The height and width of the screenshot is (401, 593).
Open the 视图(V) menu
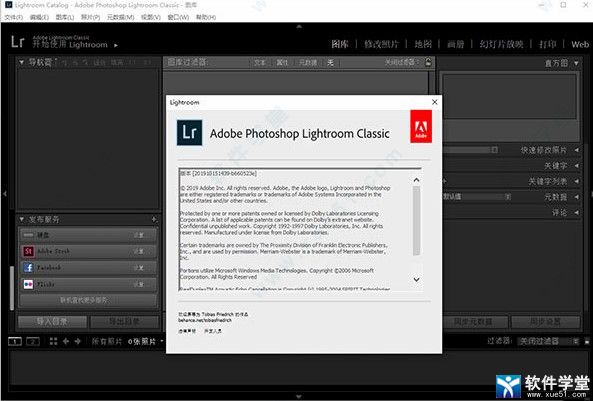click(x=151, y=17)
